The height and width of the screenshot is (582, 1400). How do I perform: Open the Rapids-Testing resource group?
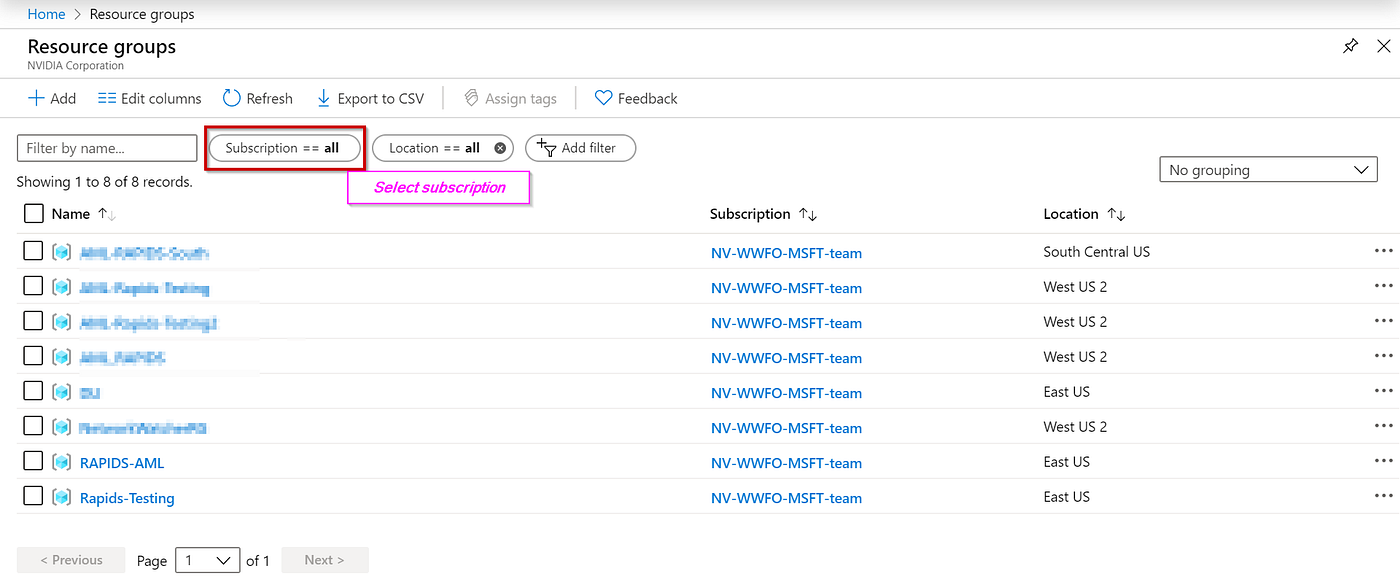(127, 498)
